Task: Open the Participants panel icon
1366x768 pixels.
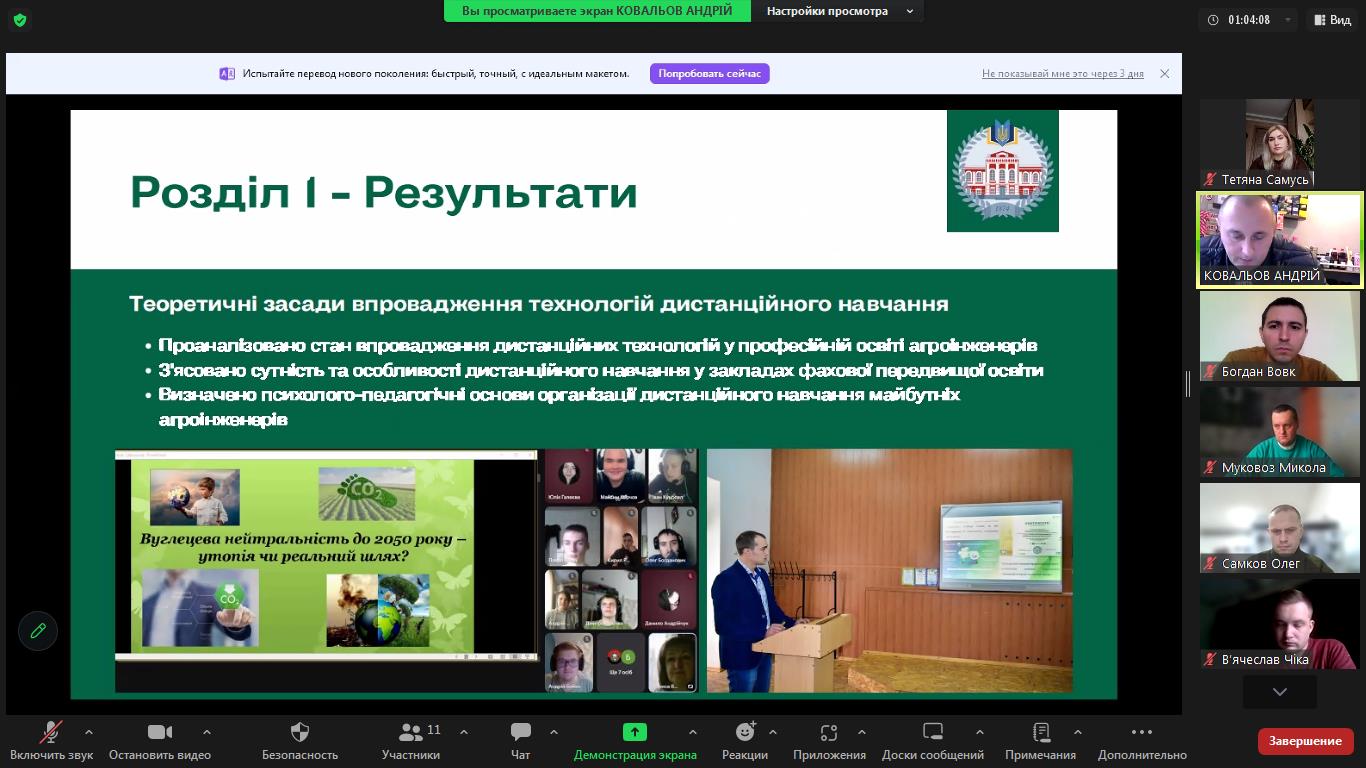Action: [410, 732]
